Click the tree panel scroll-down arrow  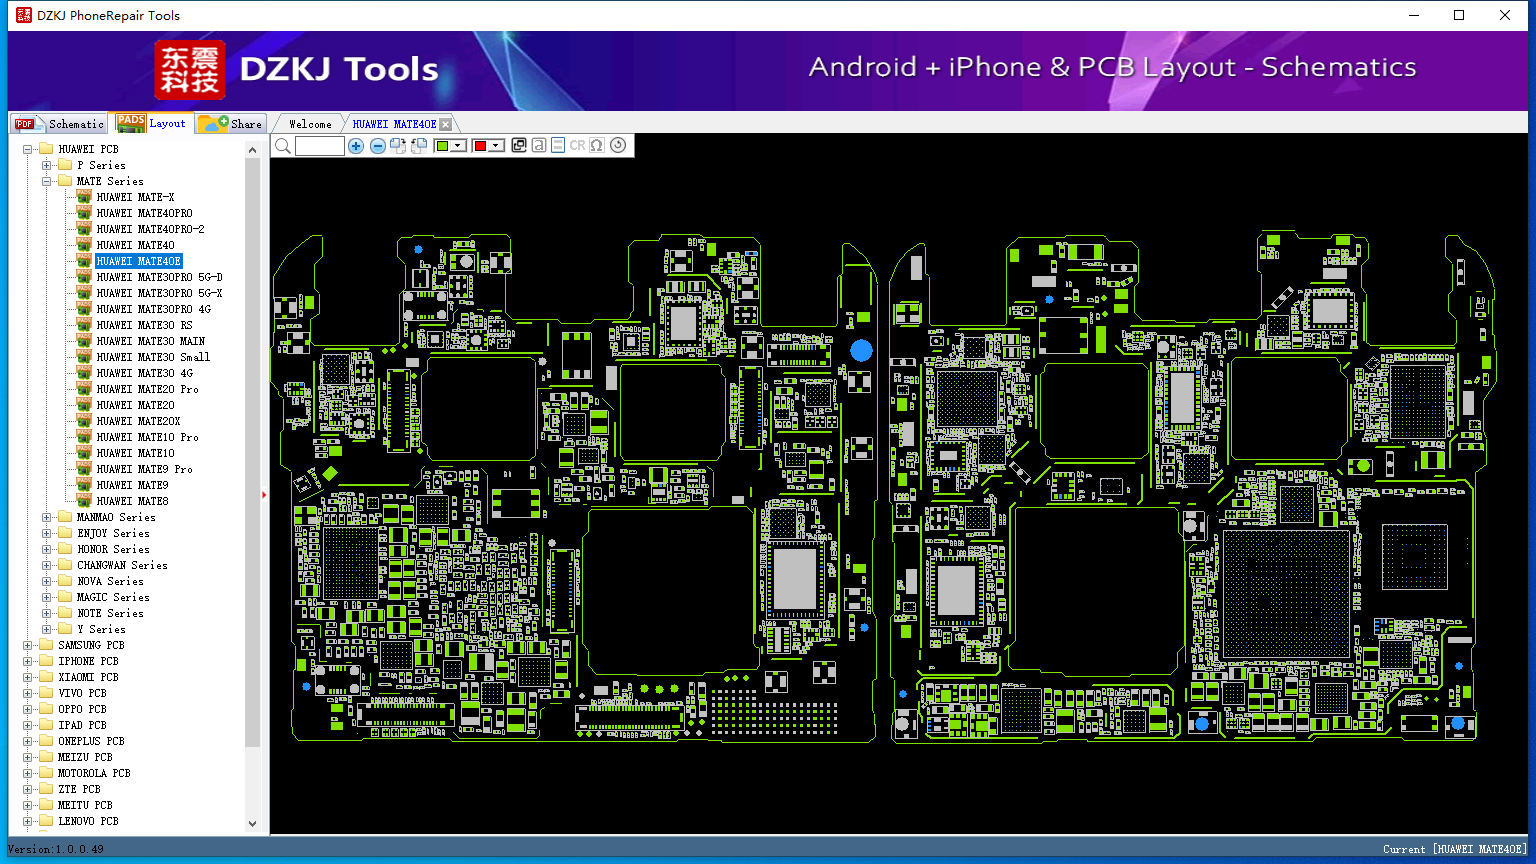click(252, 823)
